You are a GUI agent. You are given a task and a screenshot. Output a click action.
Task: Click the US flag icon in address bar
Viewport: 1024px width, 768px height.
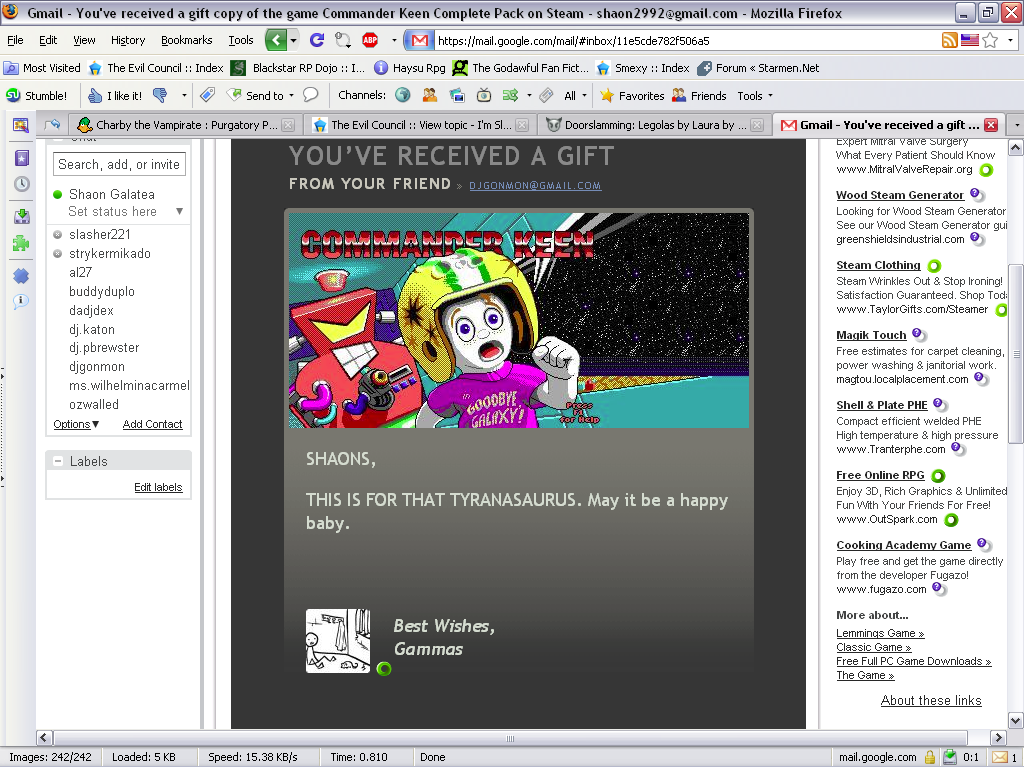point(970,40)
